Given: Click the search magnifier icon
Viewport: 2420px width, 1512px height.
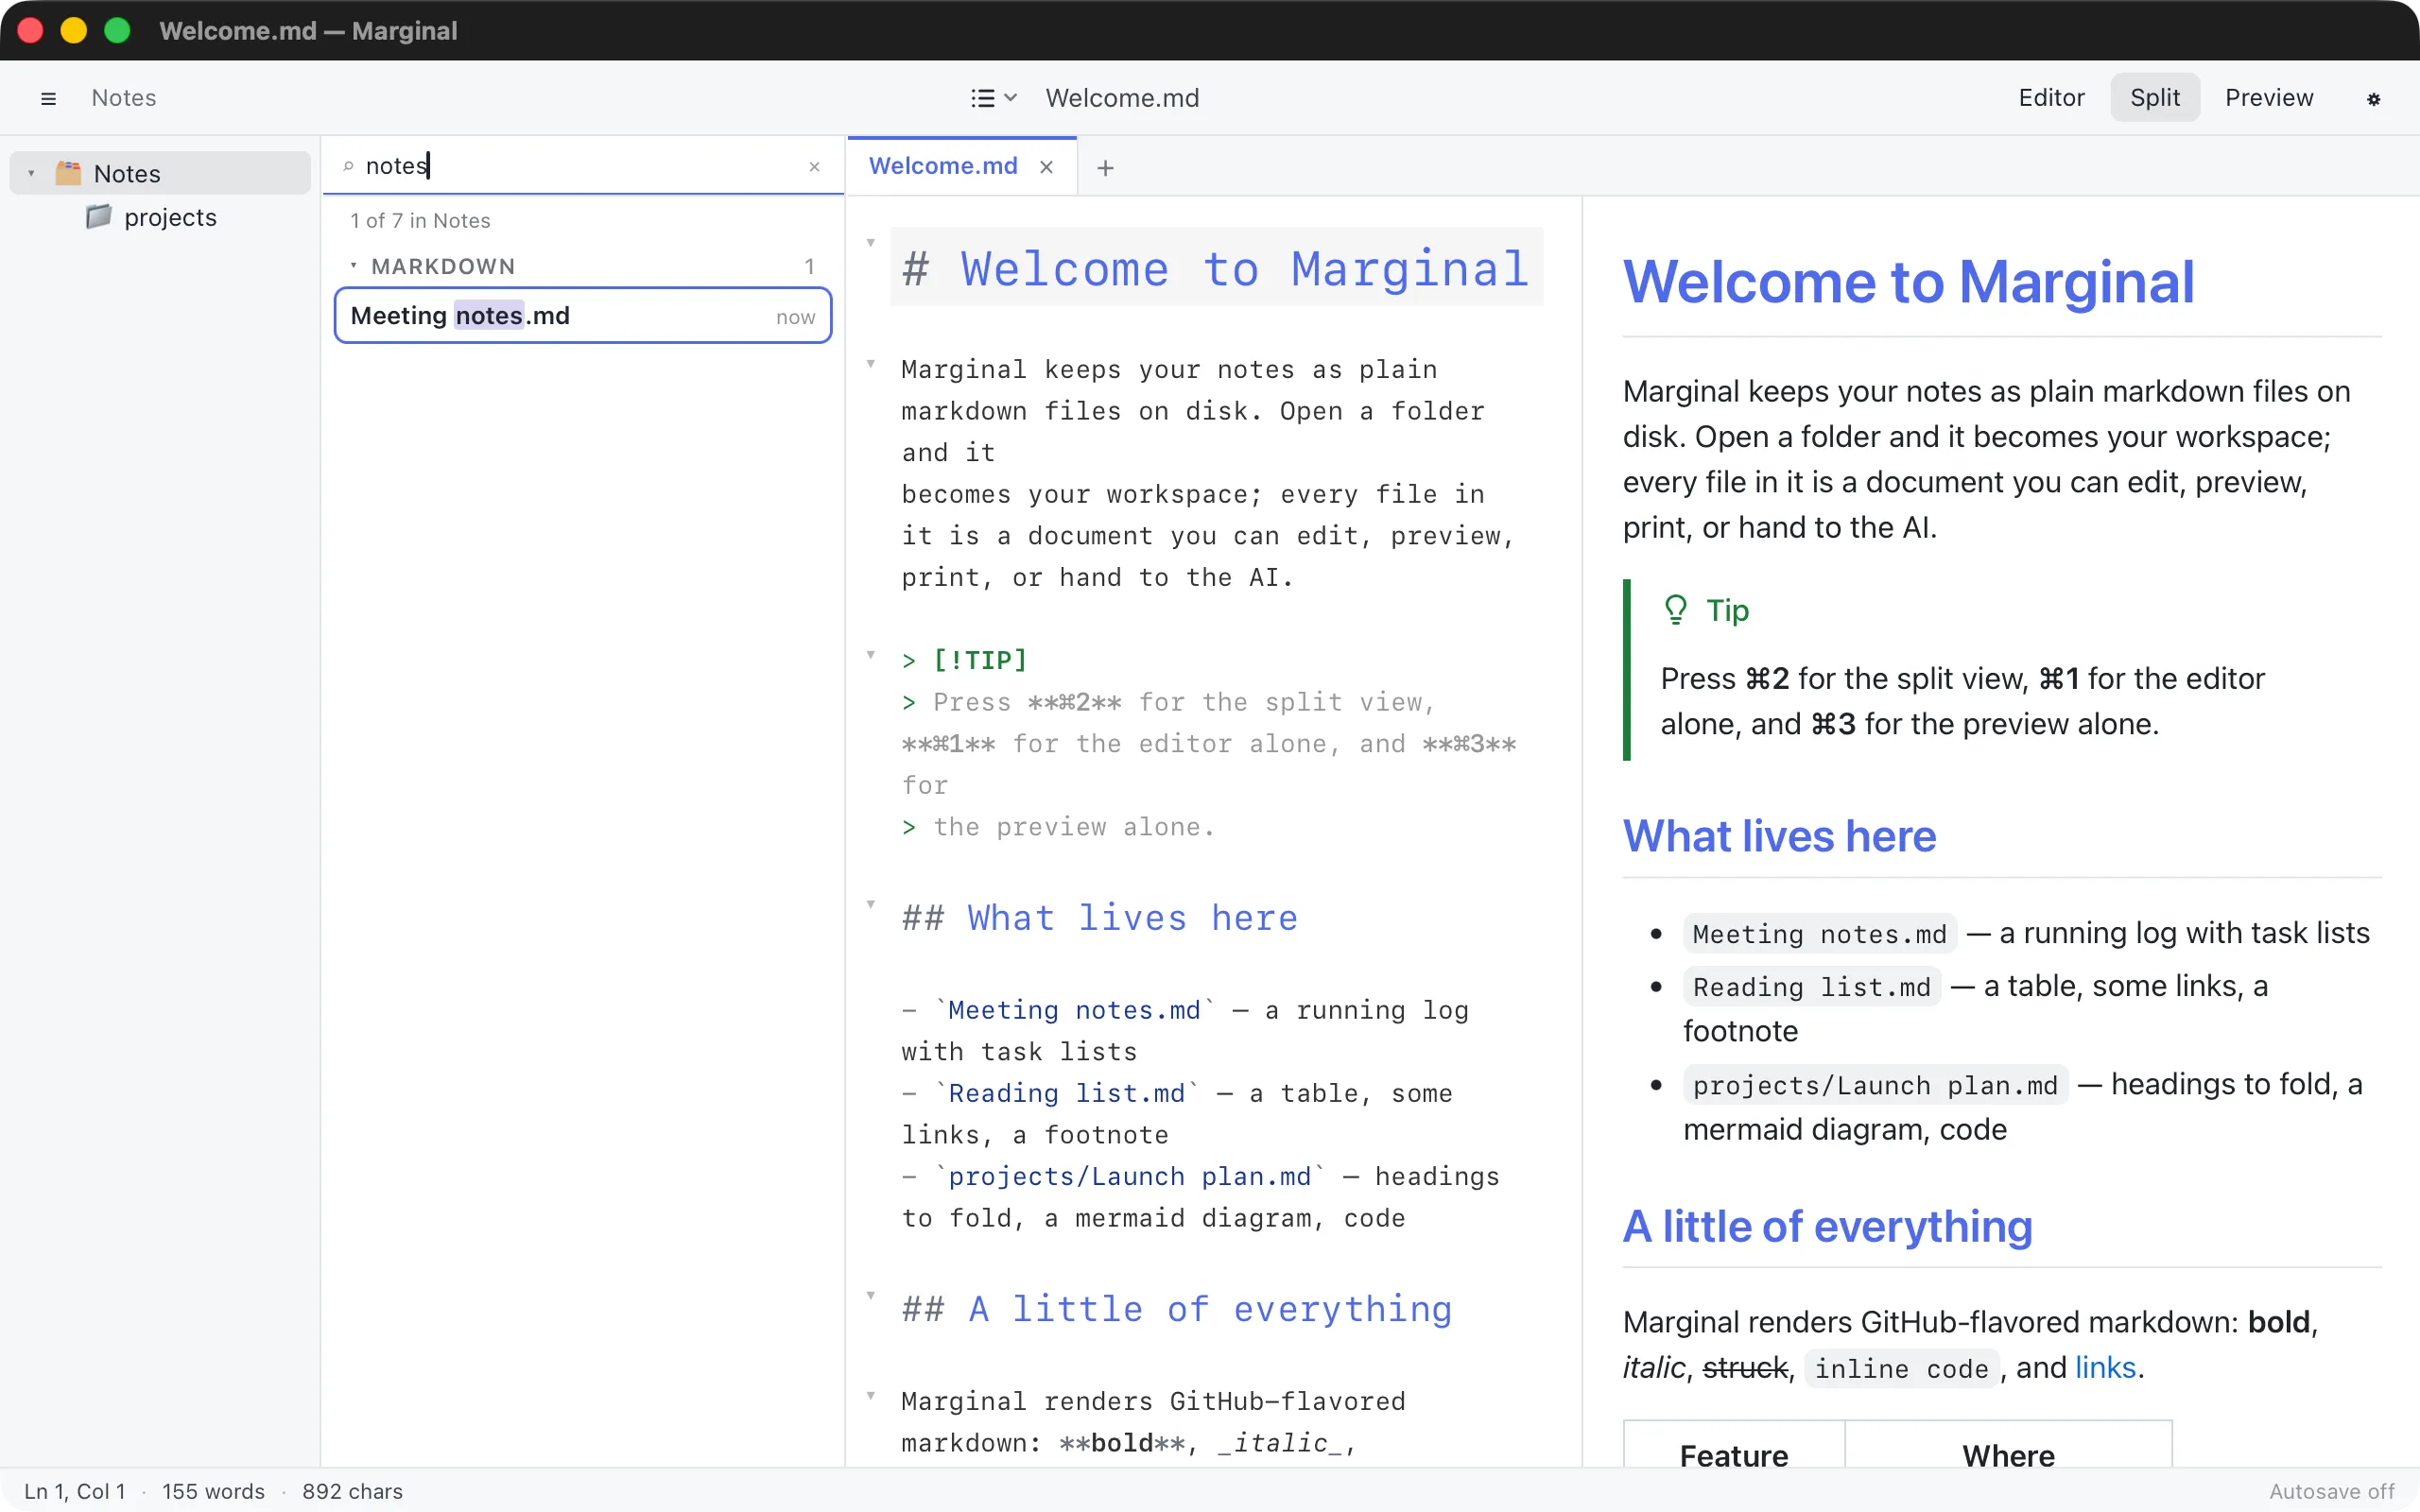Looking at the screenshot, I should (x=348, y=166).
